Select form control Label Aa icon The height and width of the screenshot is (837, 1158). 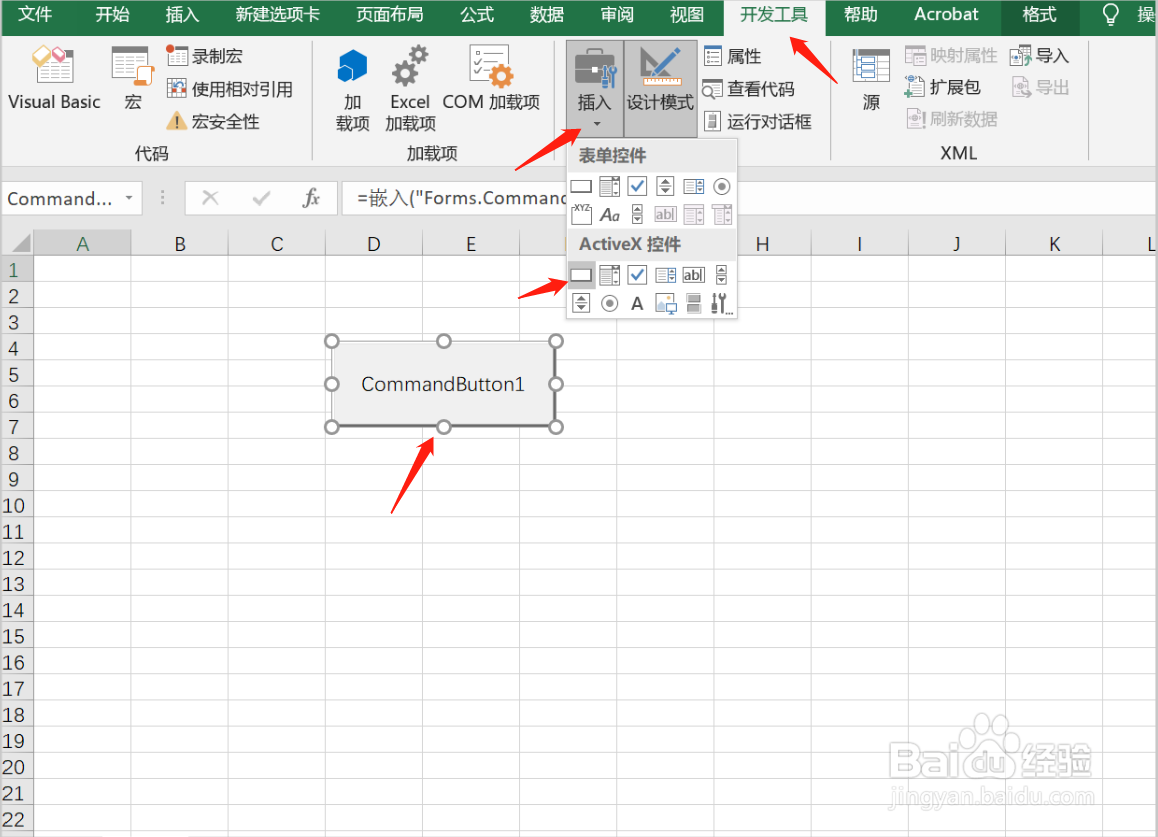click(609, 214)
